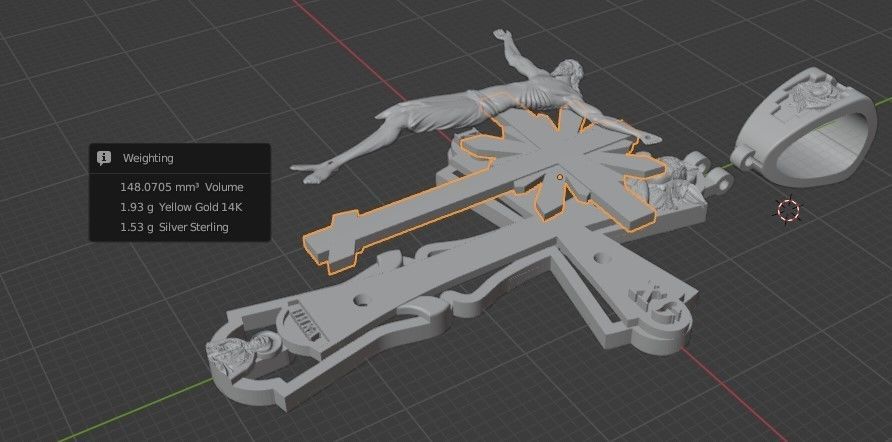Click the '148.0705 mm³ Volume' readout
892x442 pixels.
181,187
